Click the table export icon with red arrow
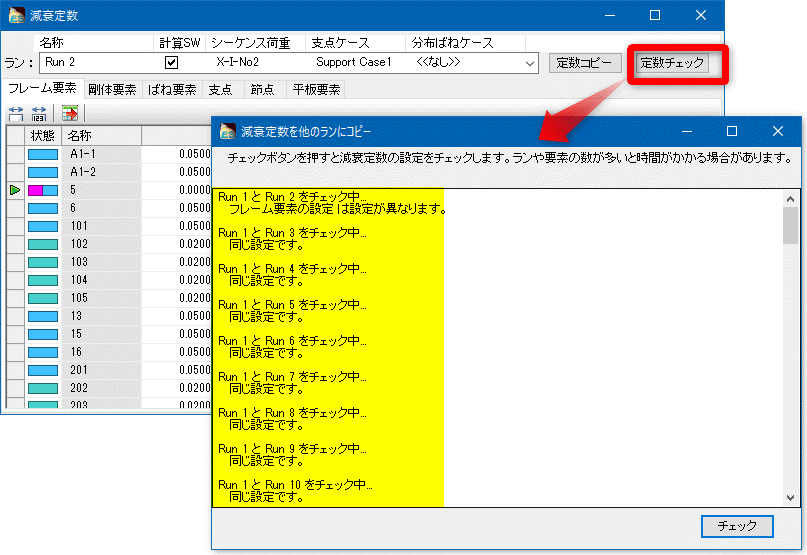The image size is (807, 555). coord(70,113)
